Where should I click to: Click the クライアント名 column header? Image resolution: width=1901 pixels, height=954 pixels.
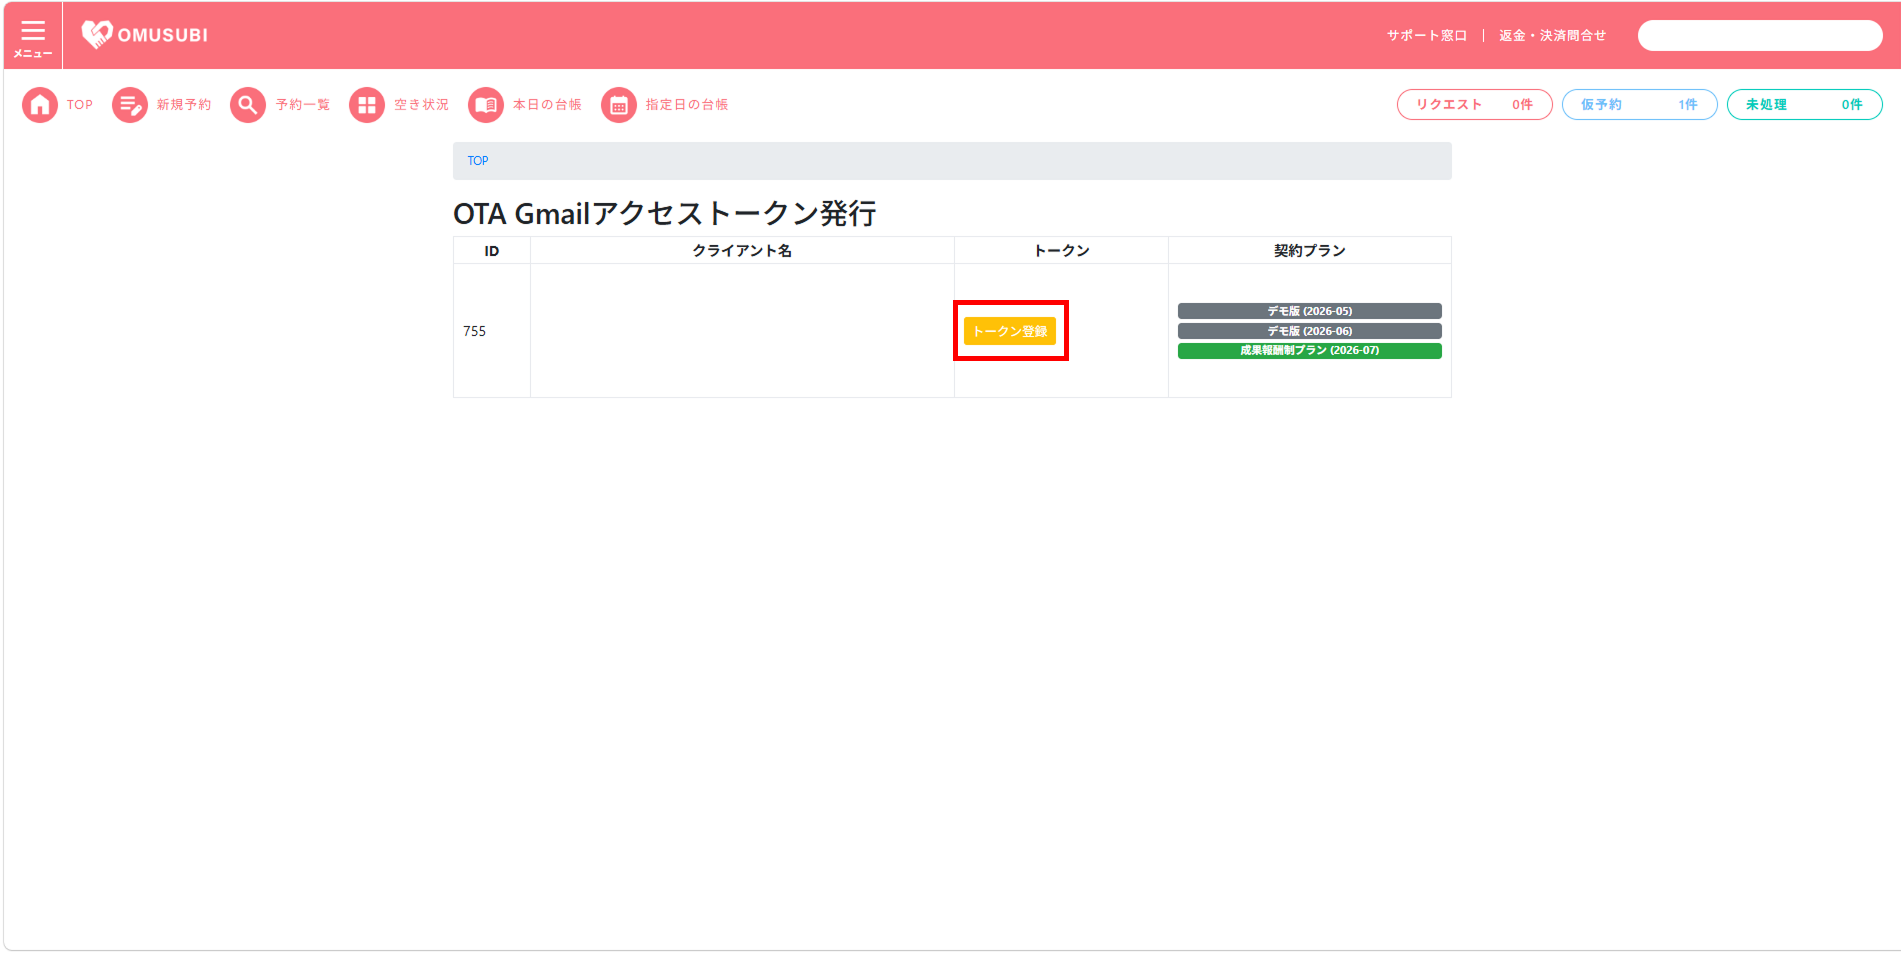[742, 251]
